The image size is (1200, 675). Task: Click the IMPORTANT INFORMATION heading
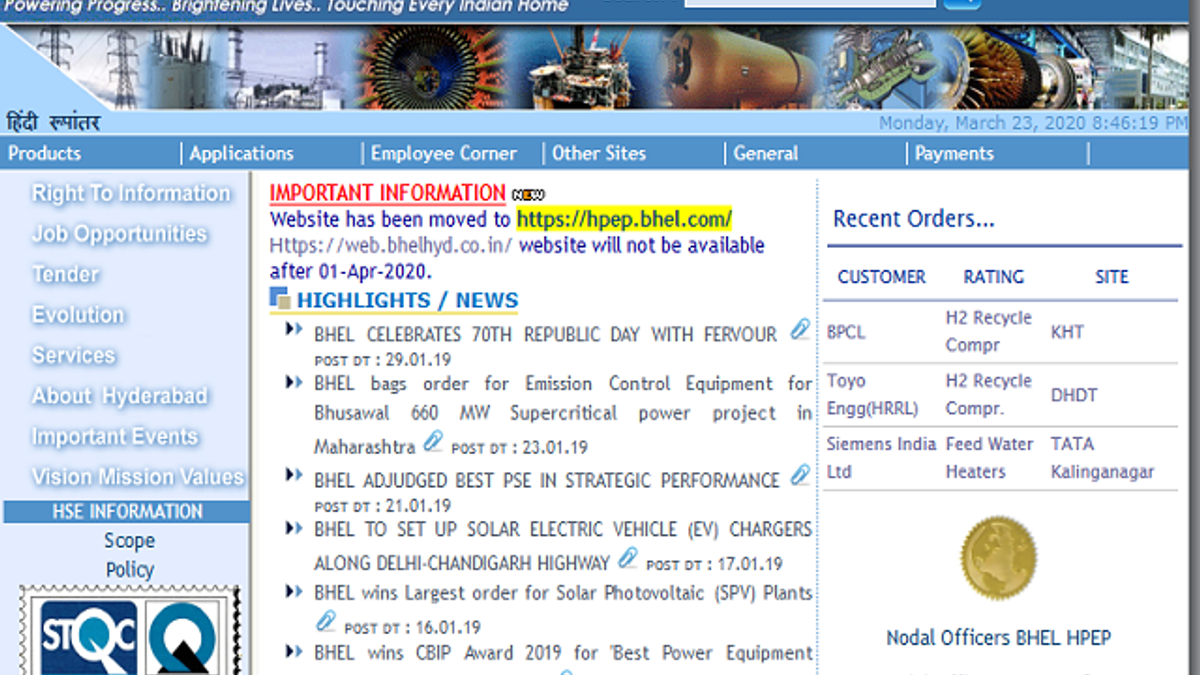(388, 193)
